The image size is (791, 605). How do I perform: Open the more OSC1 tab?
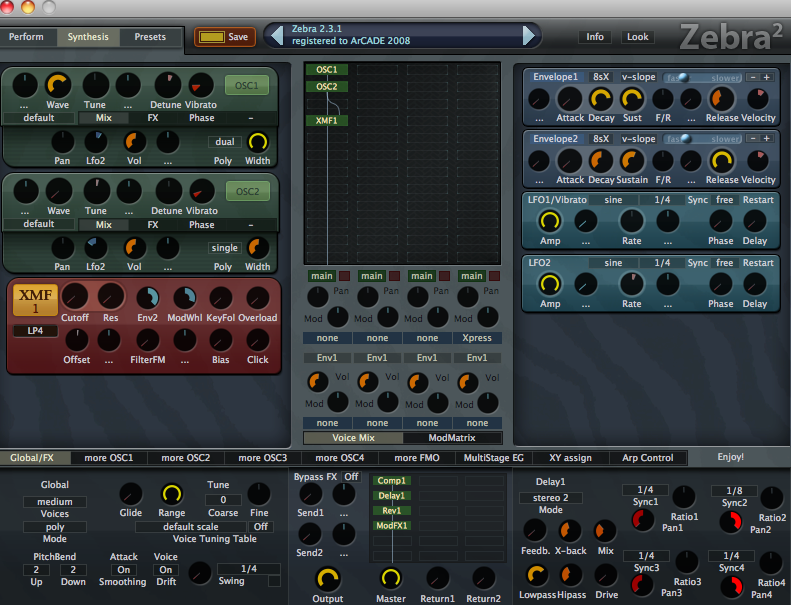(109, 458)
